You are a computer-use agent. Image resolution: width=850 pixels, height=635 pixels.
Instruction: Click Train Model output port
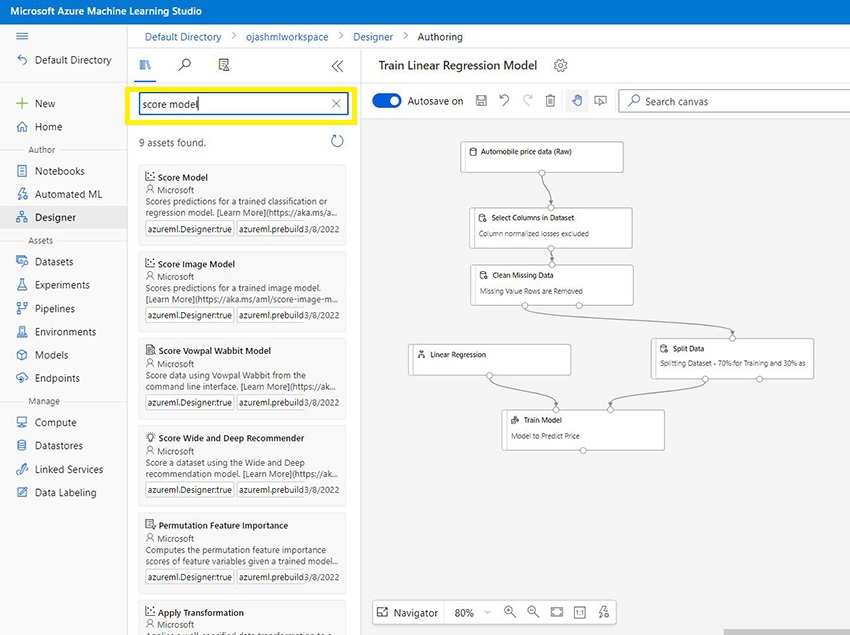coord(583,451)
